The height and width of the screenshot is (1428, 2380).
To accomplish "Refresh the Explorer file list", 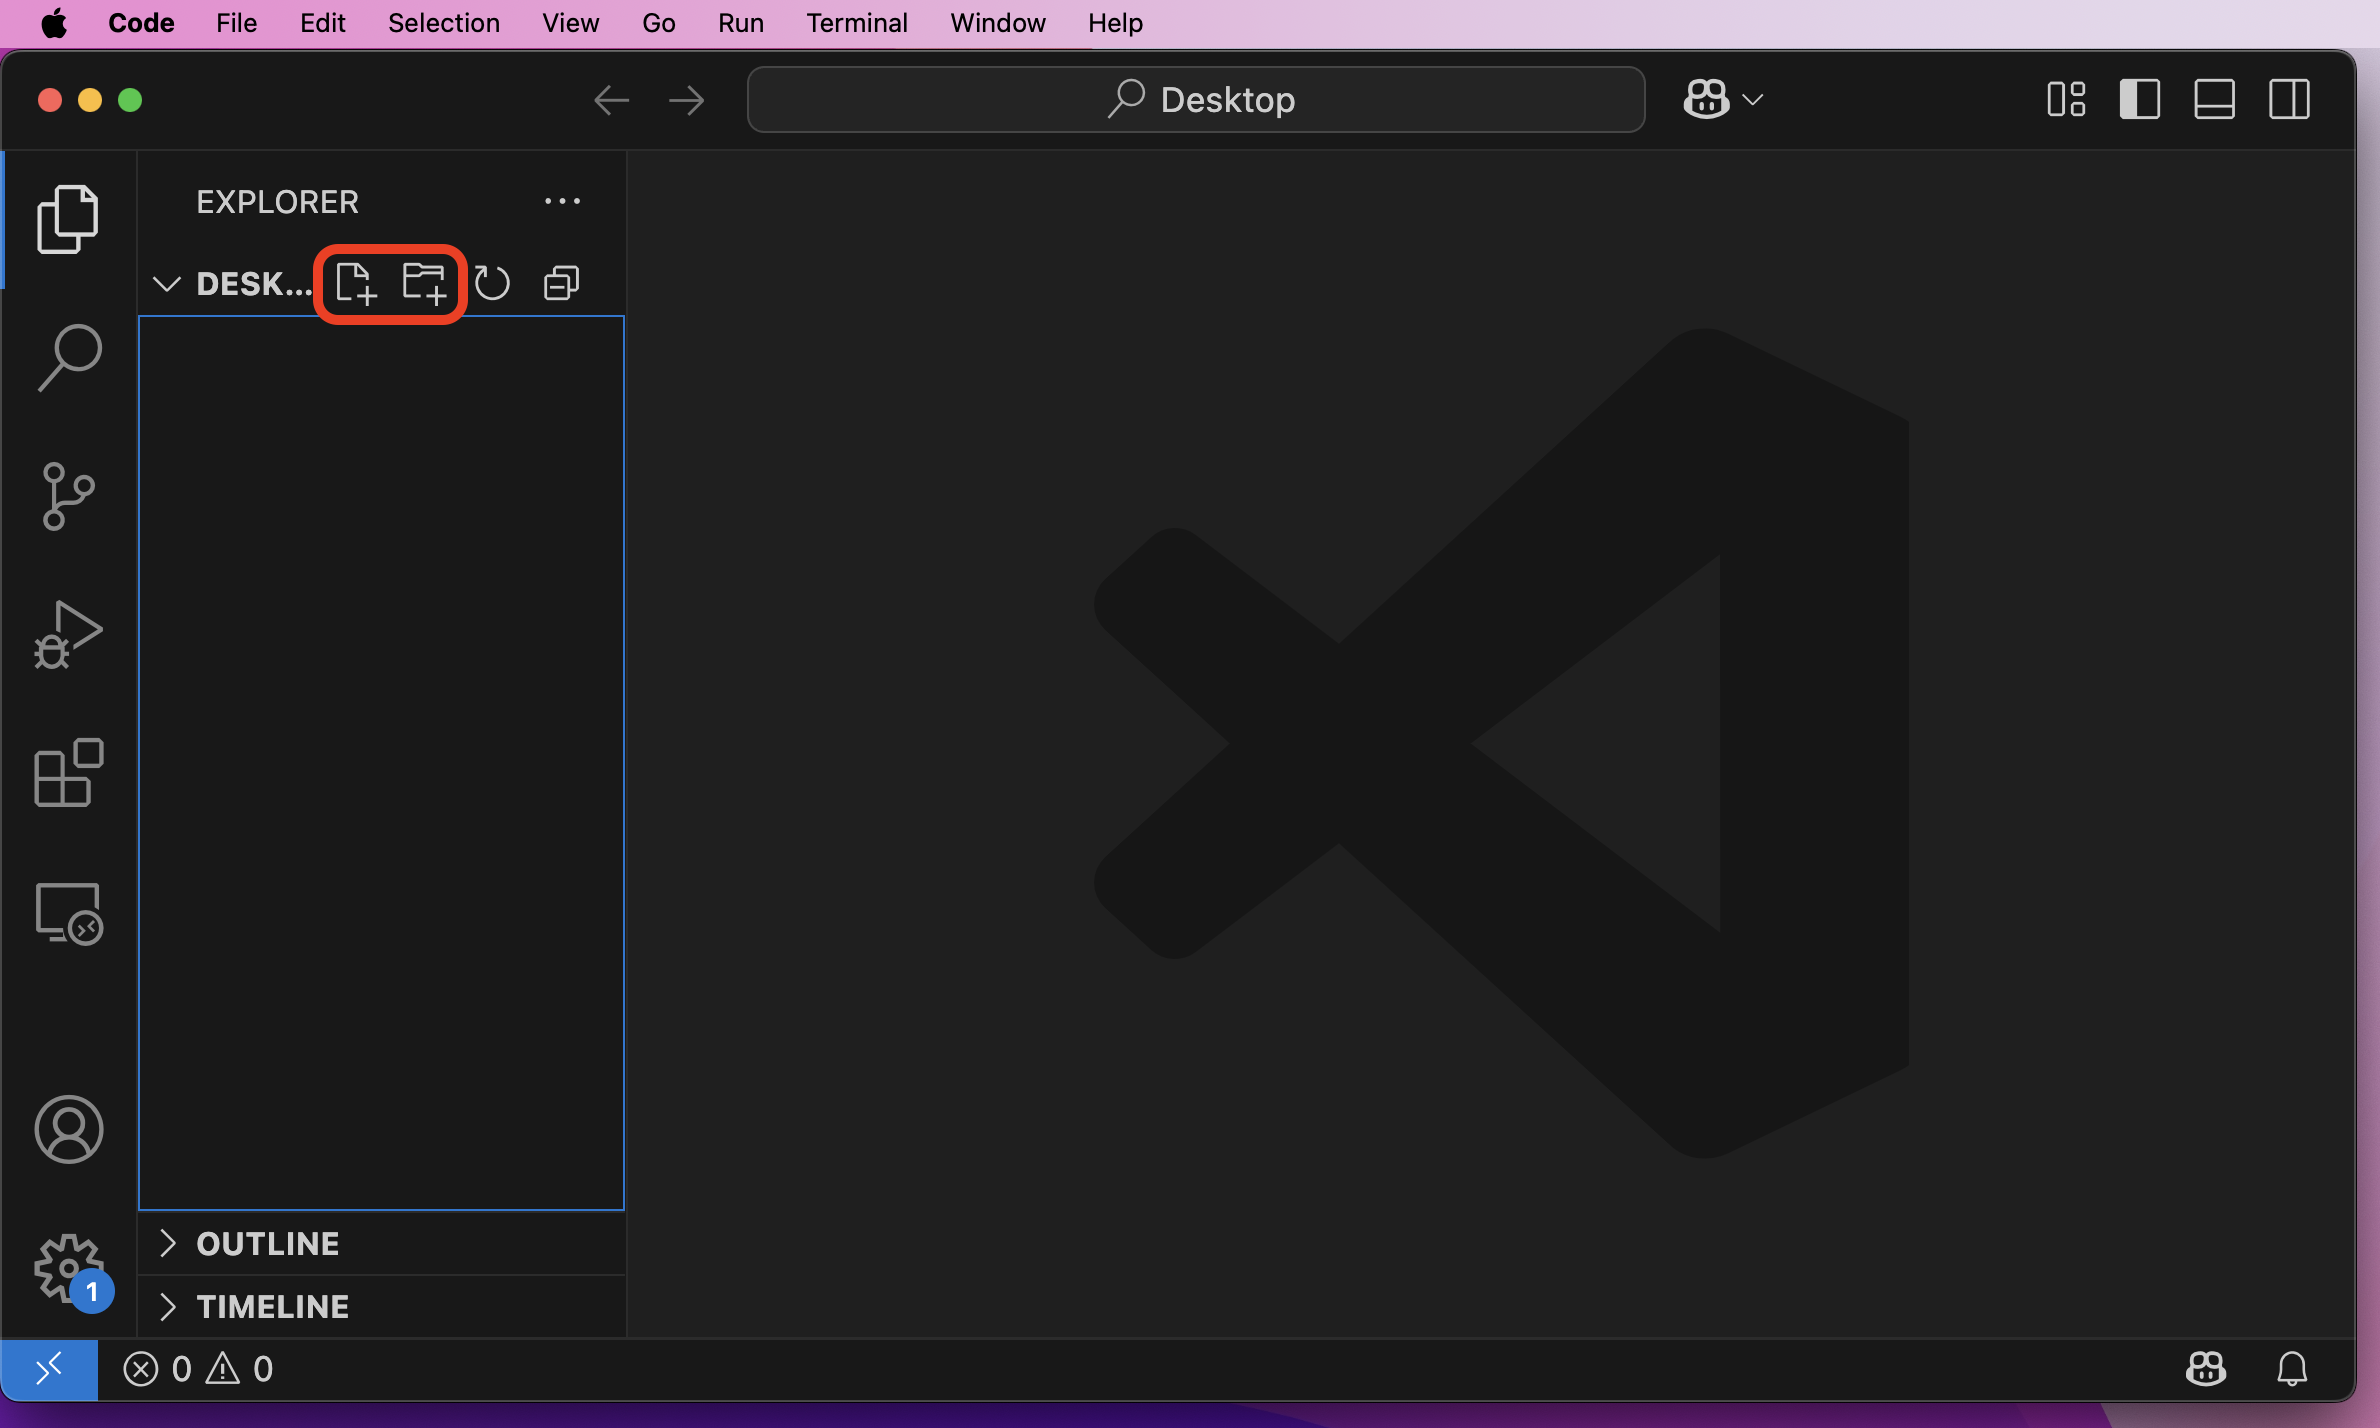I will click(x=492, y=284).
